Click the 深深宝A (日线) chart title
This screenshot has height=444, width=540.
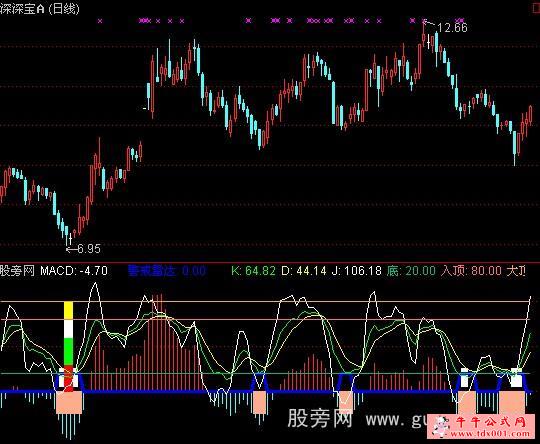click(x=40, y=9)
